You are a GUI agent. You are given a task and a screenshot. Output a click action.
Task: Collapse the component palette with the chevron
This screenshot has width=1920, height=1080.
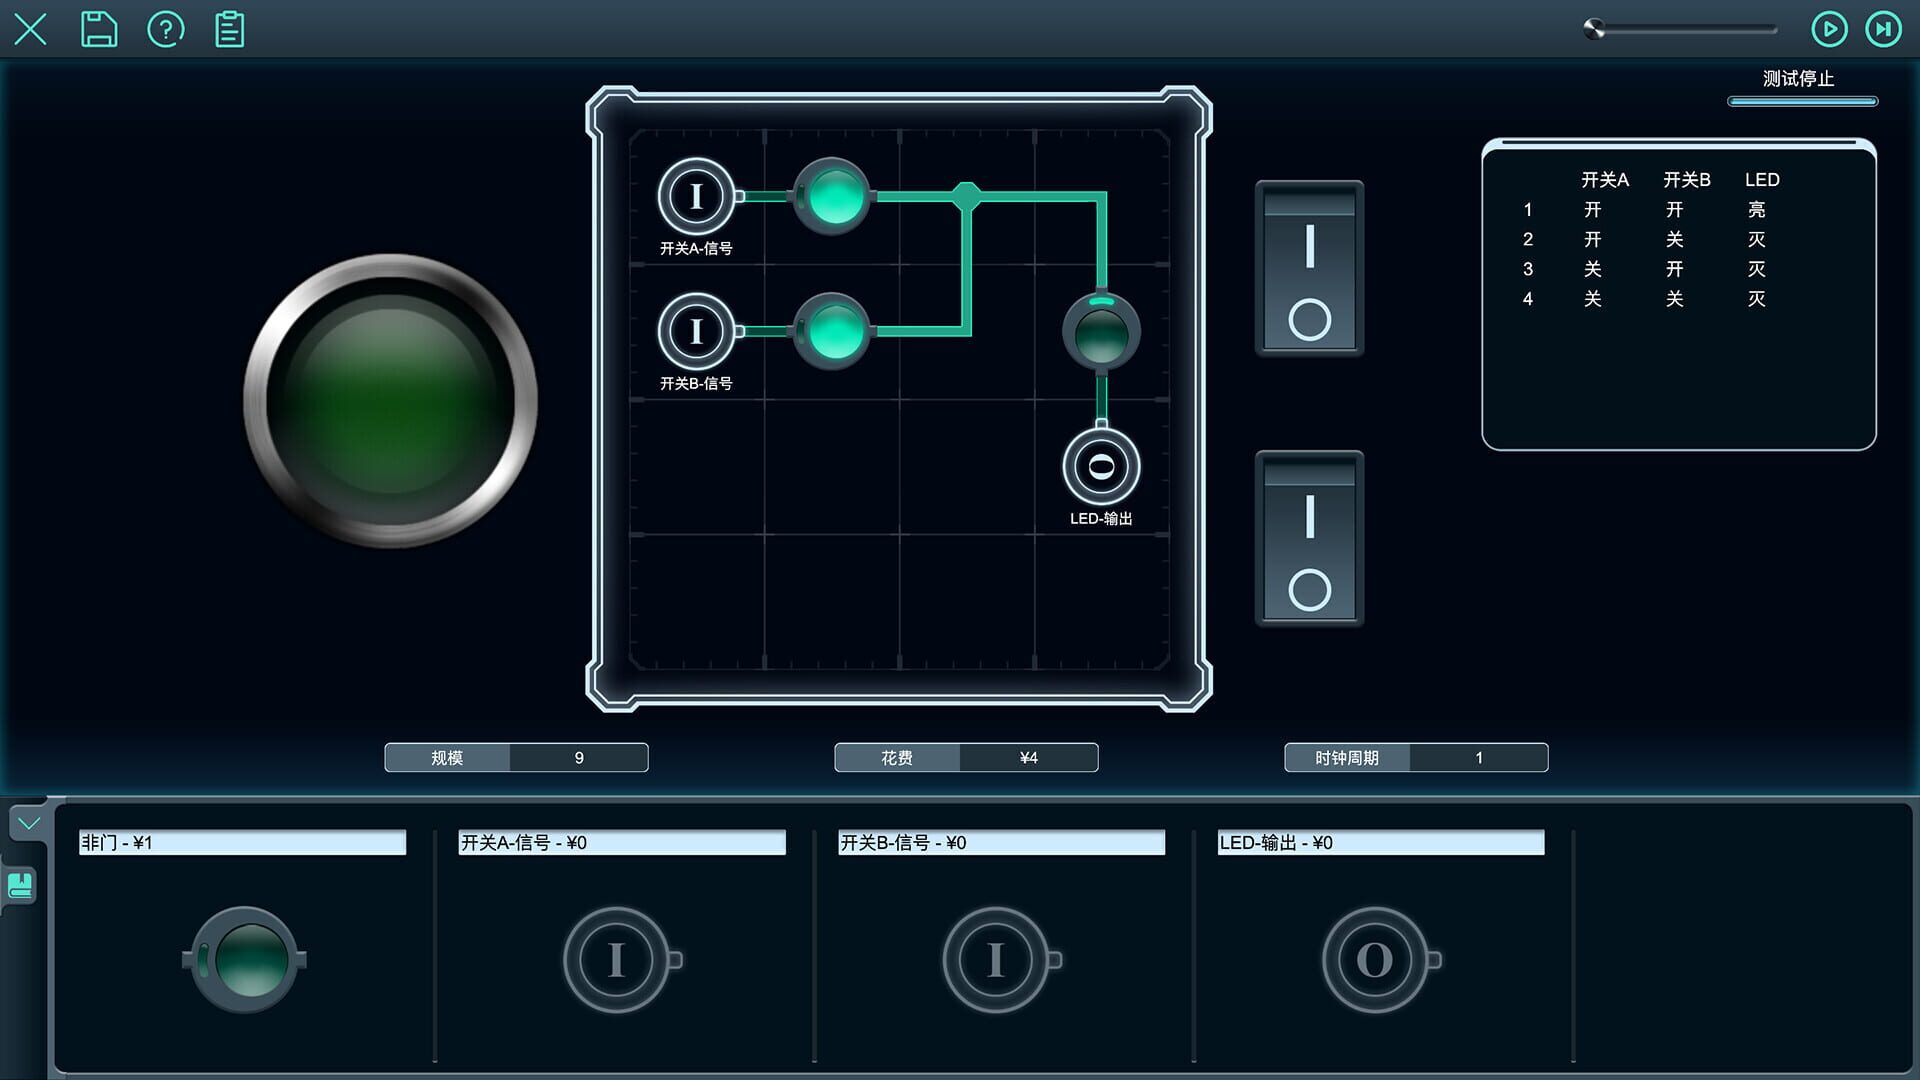click(x=29, y=823)
